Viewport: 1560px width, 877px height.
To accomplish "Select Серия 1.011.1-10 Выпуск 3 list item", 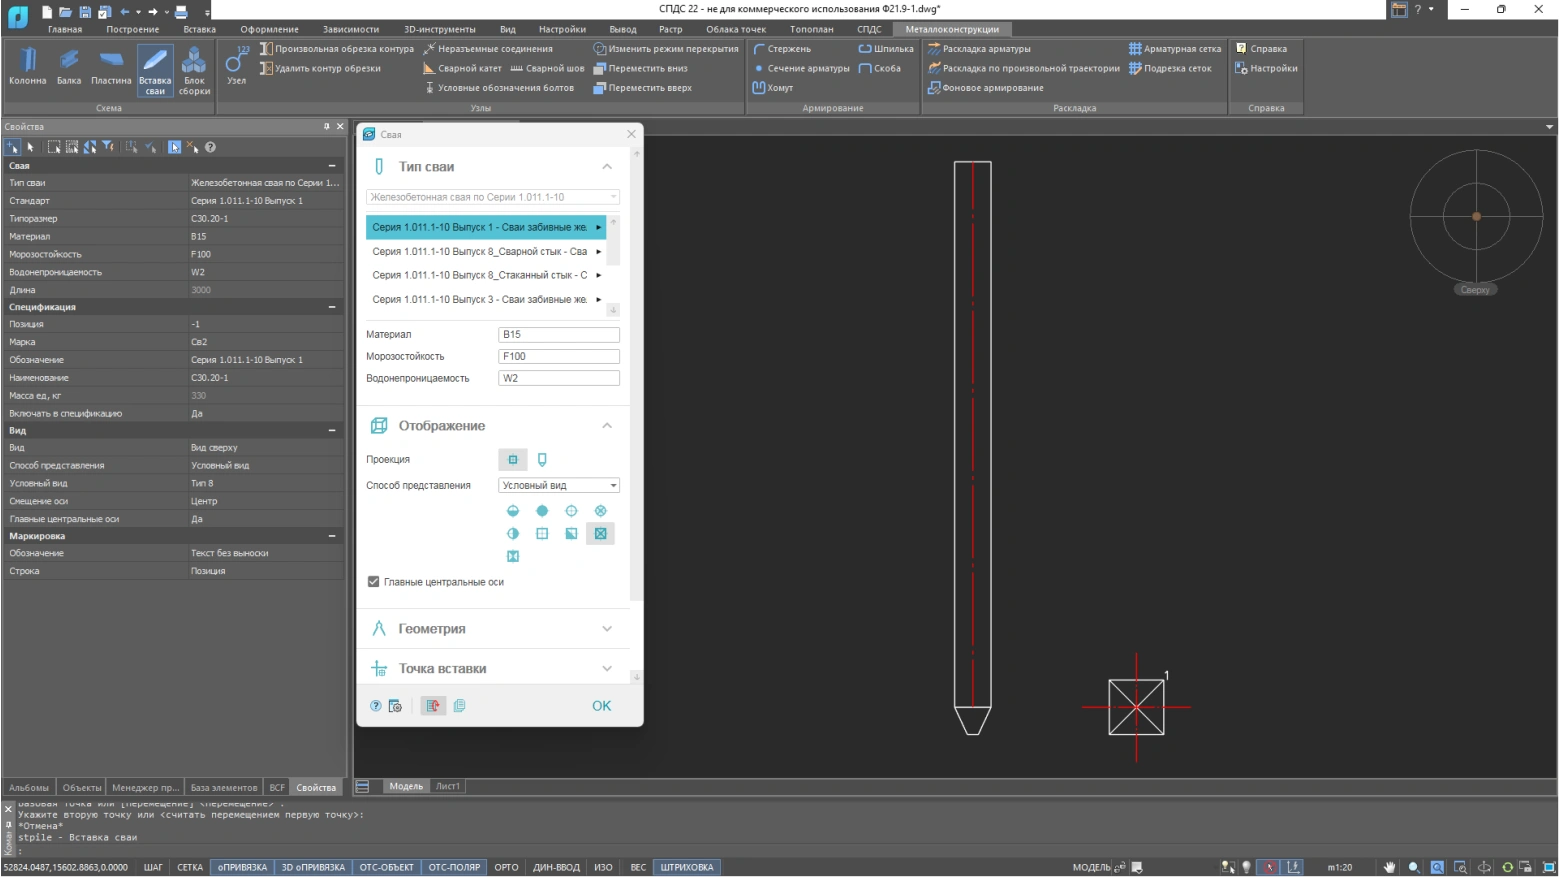I will (480, 299).
